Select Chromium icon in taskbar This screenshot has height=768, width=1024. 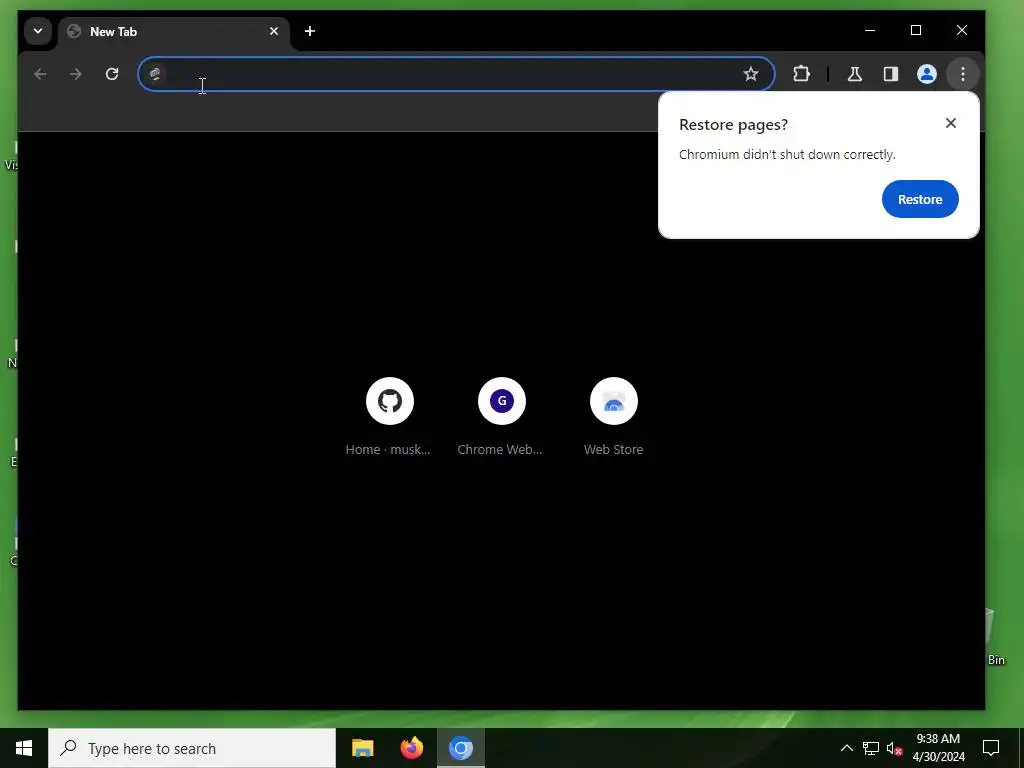click(461, 748)
